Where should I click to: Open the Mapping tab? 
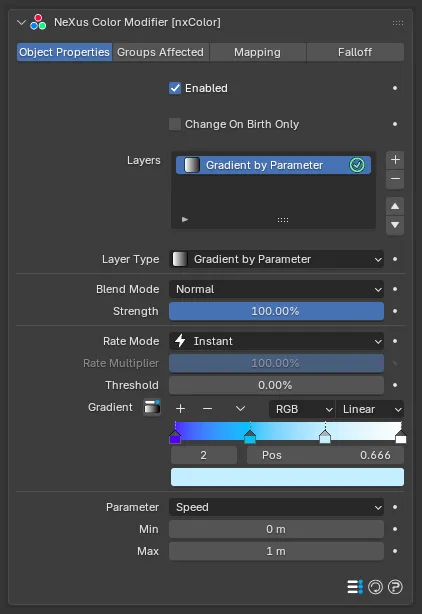coord(258,52)
